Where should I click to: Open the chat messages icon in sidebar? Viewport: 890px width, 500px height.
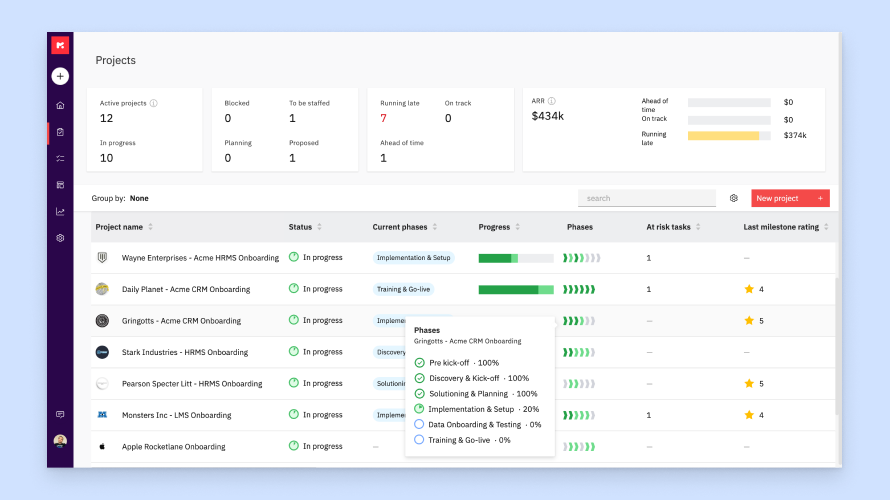[60, 414]
